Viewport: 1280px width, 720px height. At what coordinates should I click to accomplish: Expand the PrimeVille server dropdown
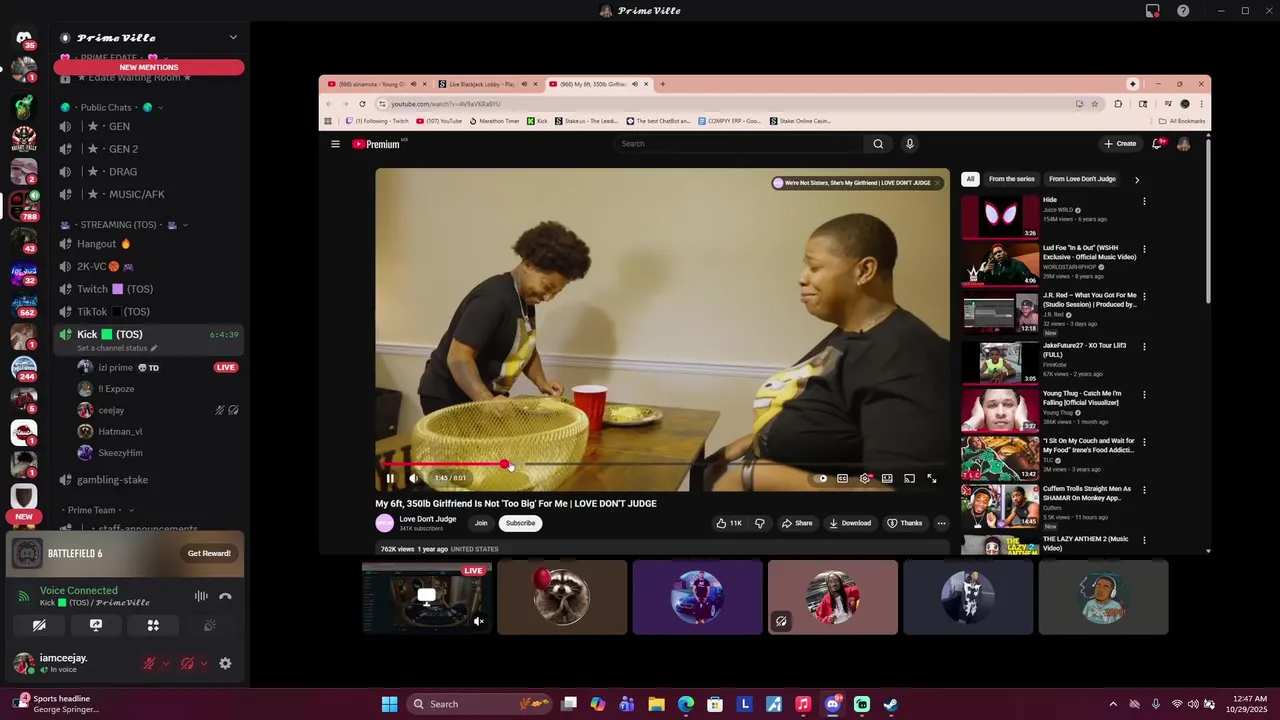[x=233, y=38]
